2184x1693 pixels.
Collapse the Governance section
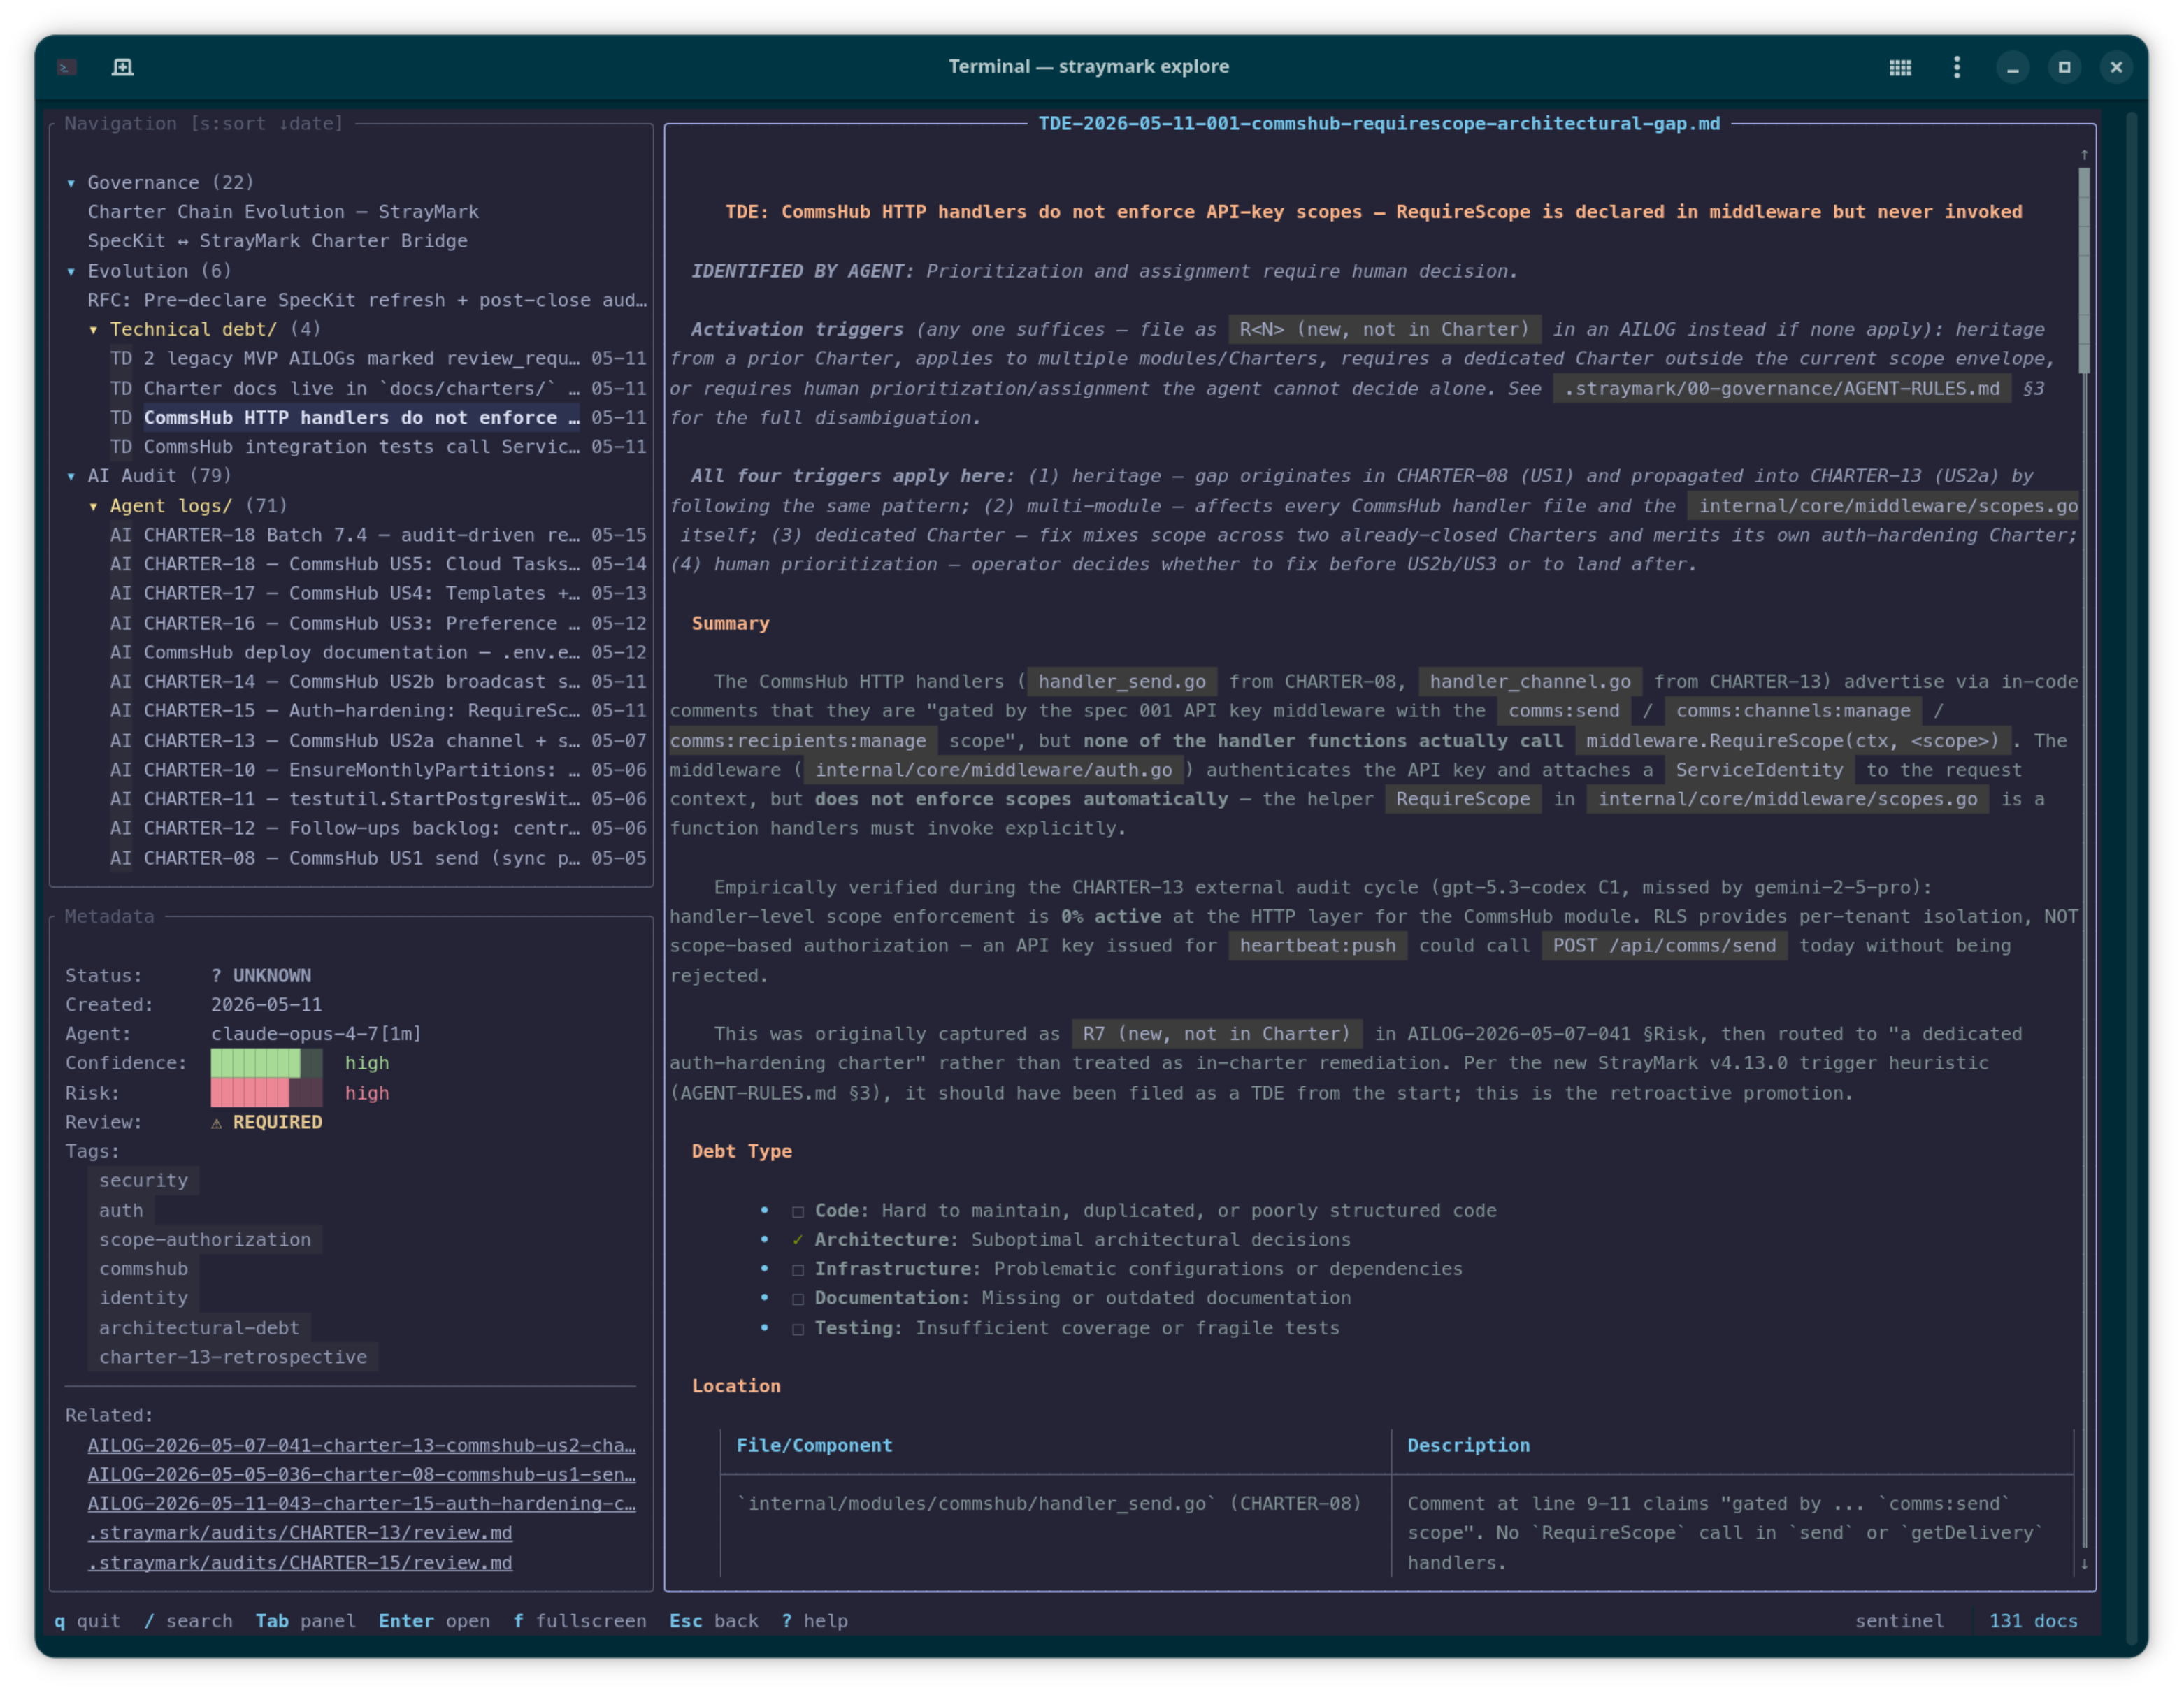(71, 183)
